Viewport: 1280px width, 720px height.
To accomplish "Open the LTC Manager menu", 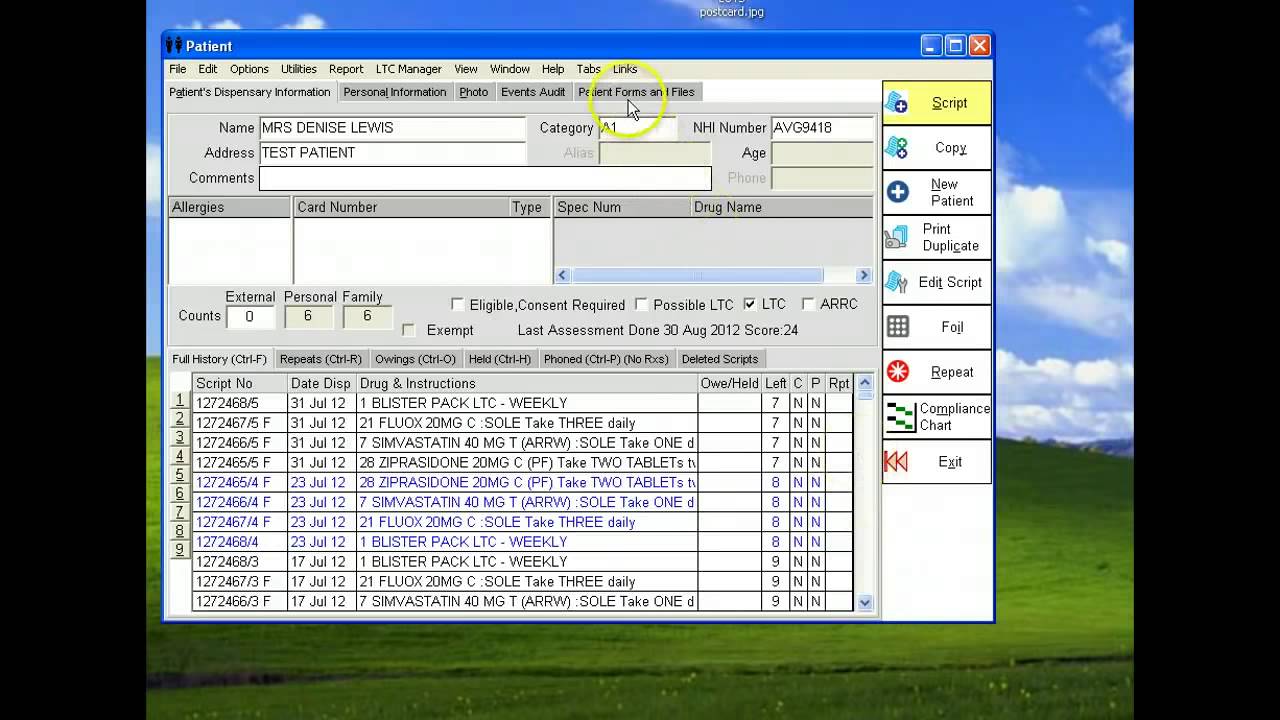I will point(409,69).
